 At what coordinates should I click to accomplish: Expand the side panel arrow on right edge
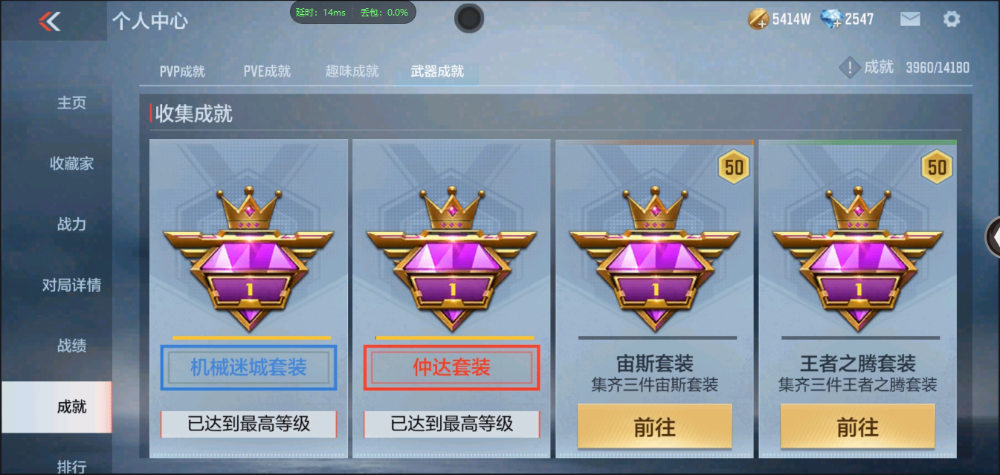click(994, 237)
